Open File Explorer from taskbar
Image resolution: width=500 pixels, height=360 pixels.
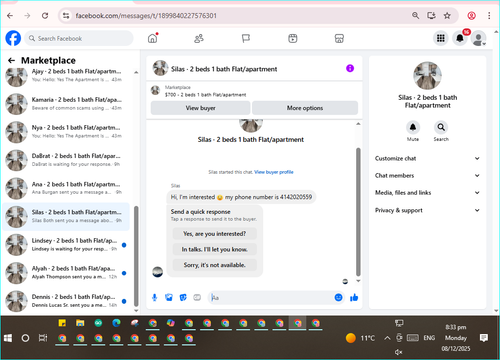coord(80,323)
